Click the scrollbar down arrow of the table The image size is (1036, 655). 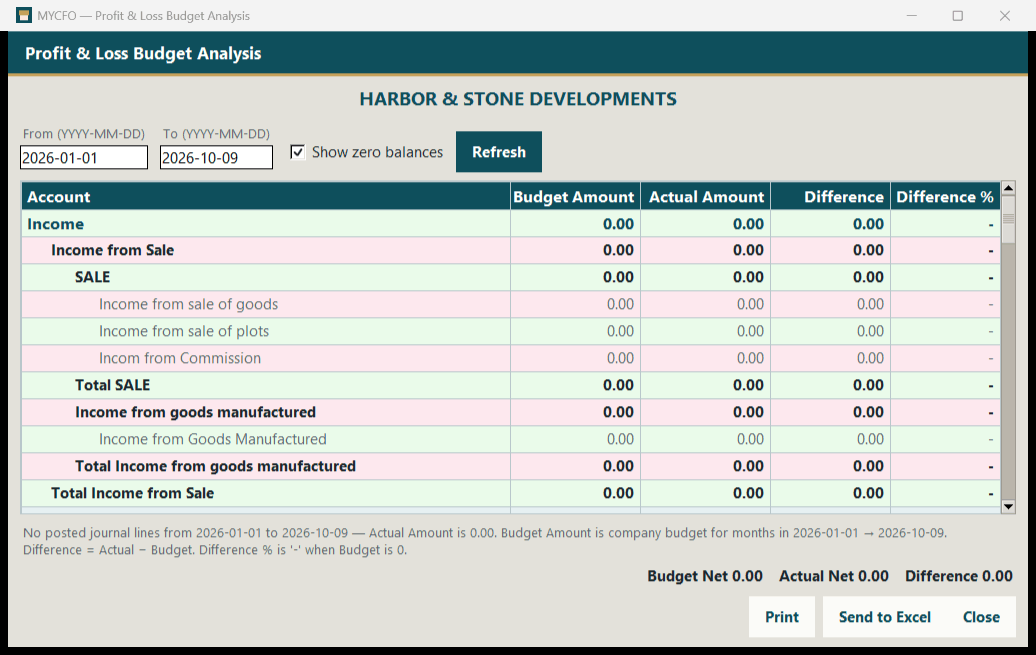coord(1008,507)
